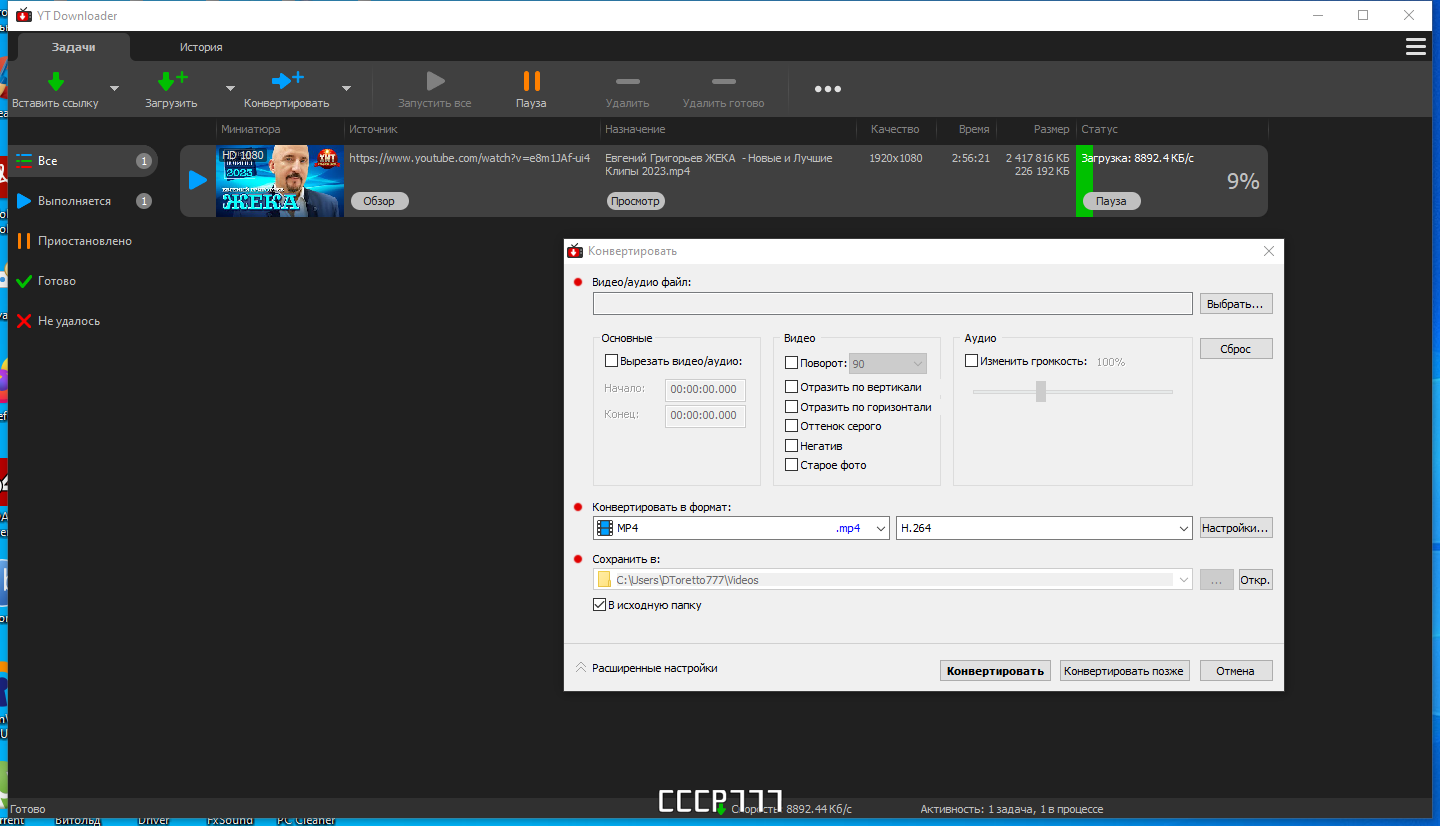Open the hamburger main menu icon
1440x826 pixels.
(x=1415, y=47)
